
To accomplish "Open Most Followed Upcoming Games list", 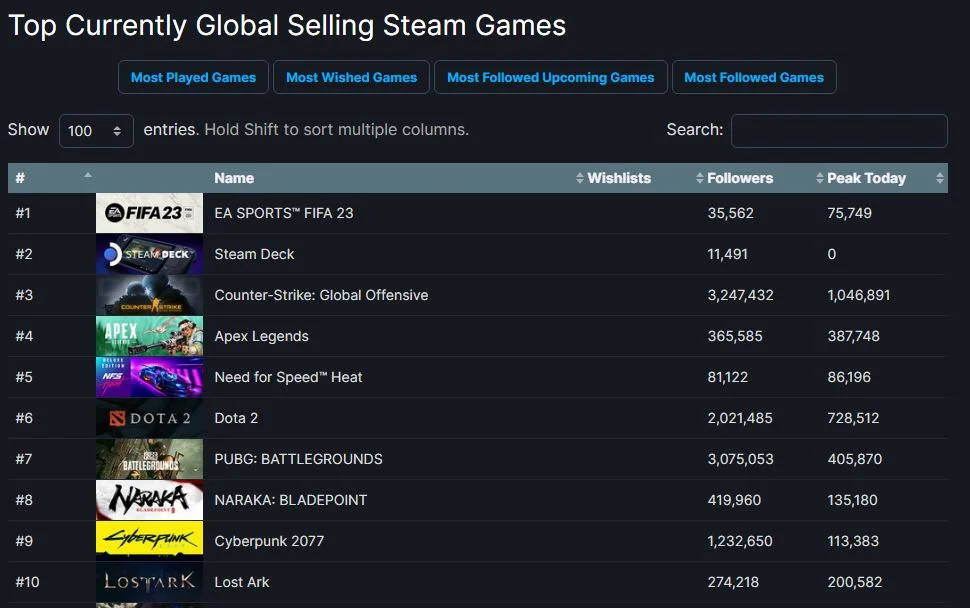I will pyautogui.click(x=550, y=77).
